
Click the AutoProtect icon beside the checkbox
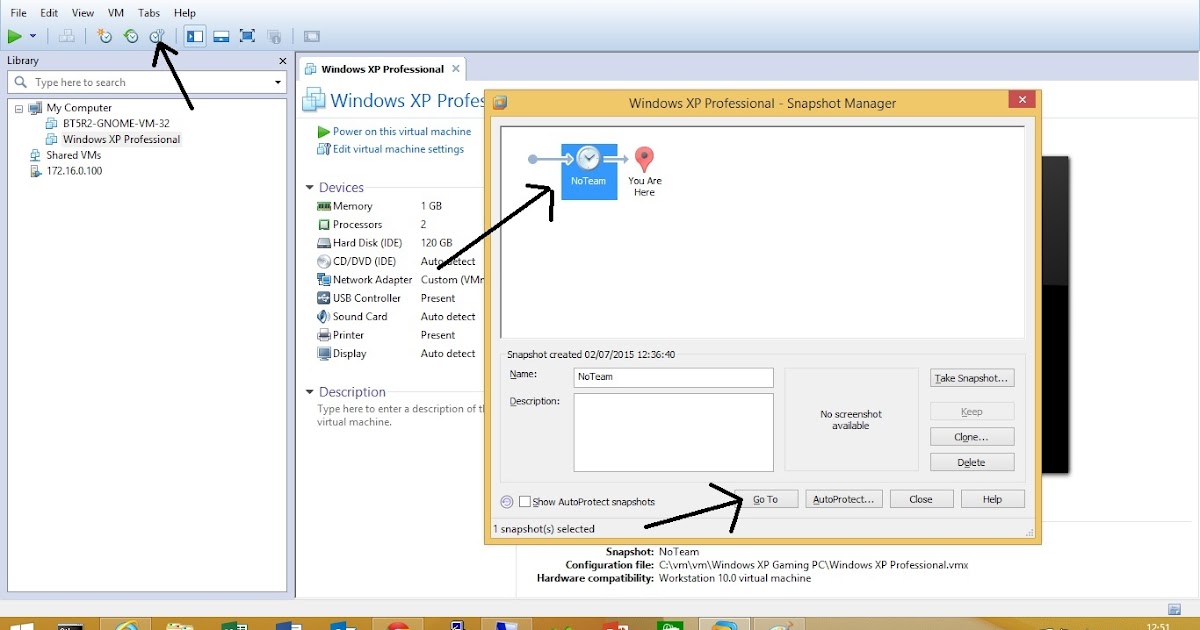506,502
